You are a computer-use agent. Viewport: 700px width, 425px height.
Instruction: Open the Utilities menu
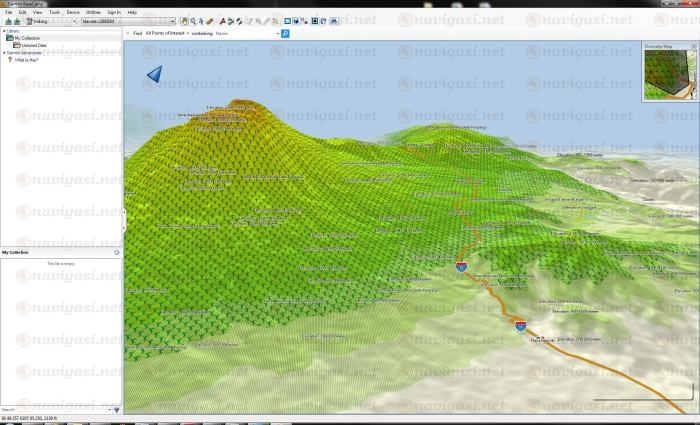click(x=92, y=12)
